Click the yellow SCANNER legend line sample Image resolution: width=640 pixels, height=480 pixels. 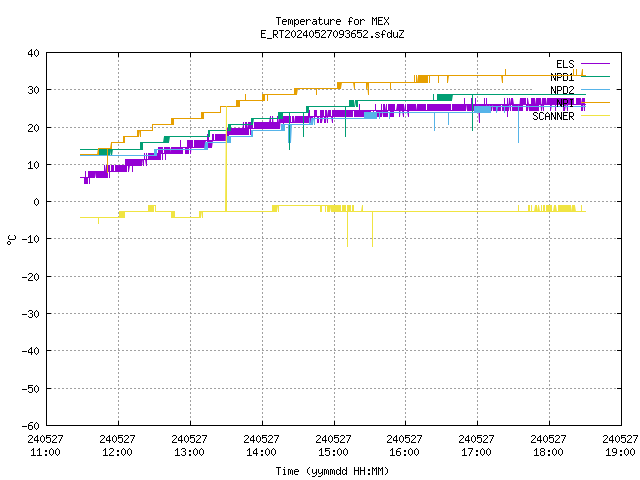point(595,116)
